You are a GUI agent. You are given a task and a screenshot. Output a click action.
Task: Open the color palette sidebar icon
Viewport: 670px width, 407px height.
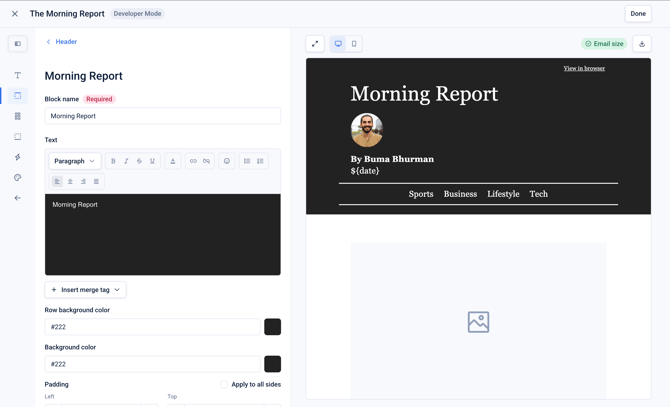[18, 177]
